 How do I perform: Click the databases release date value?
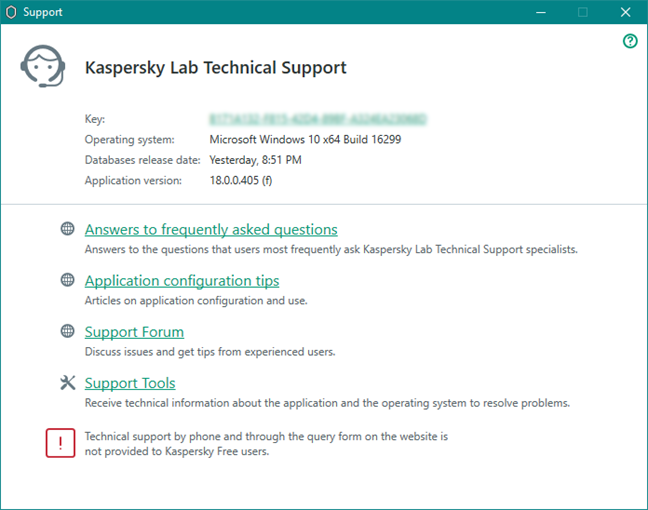point(255,160)
